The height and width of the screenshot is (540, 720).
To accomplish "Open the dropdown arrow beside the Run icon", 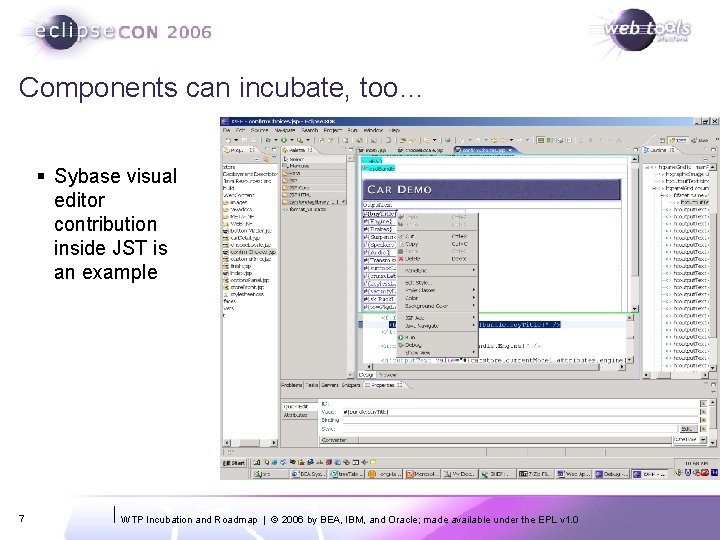I will click(x=292, y=140).
